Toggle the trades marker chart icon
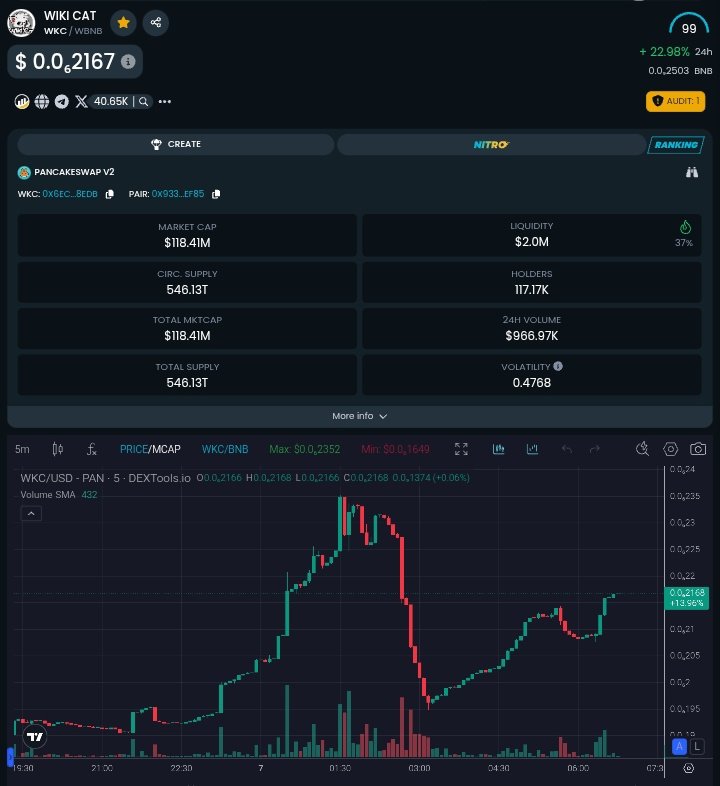 click(x=532, y=449)
